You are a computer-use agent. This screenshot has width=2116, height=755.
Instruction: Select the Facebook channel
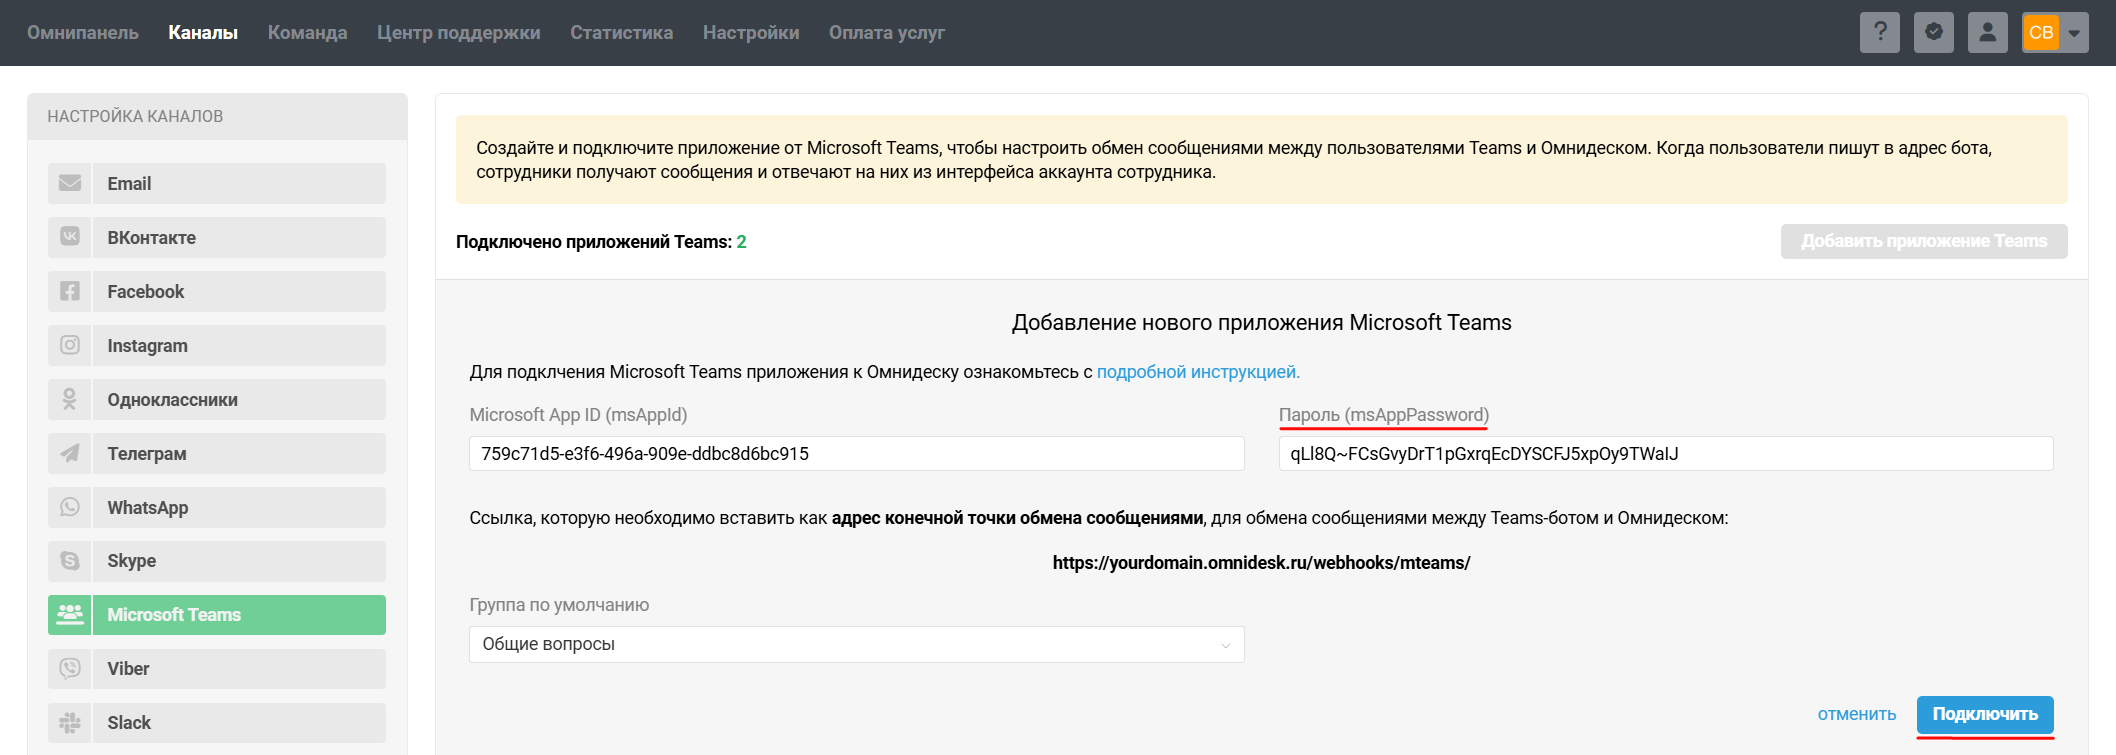(x=217, y=291)
